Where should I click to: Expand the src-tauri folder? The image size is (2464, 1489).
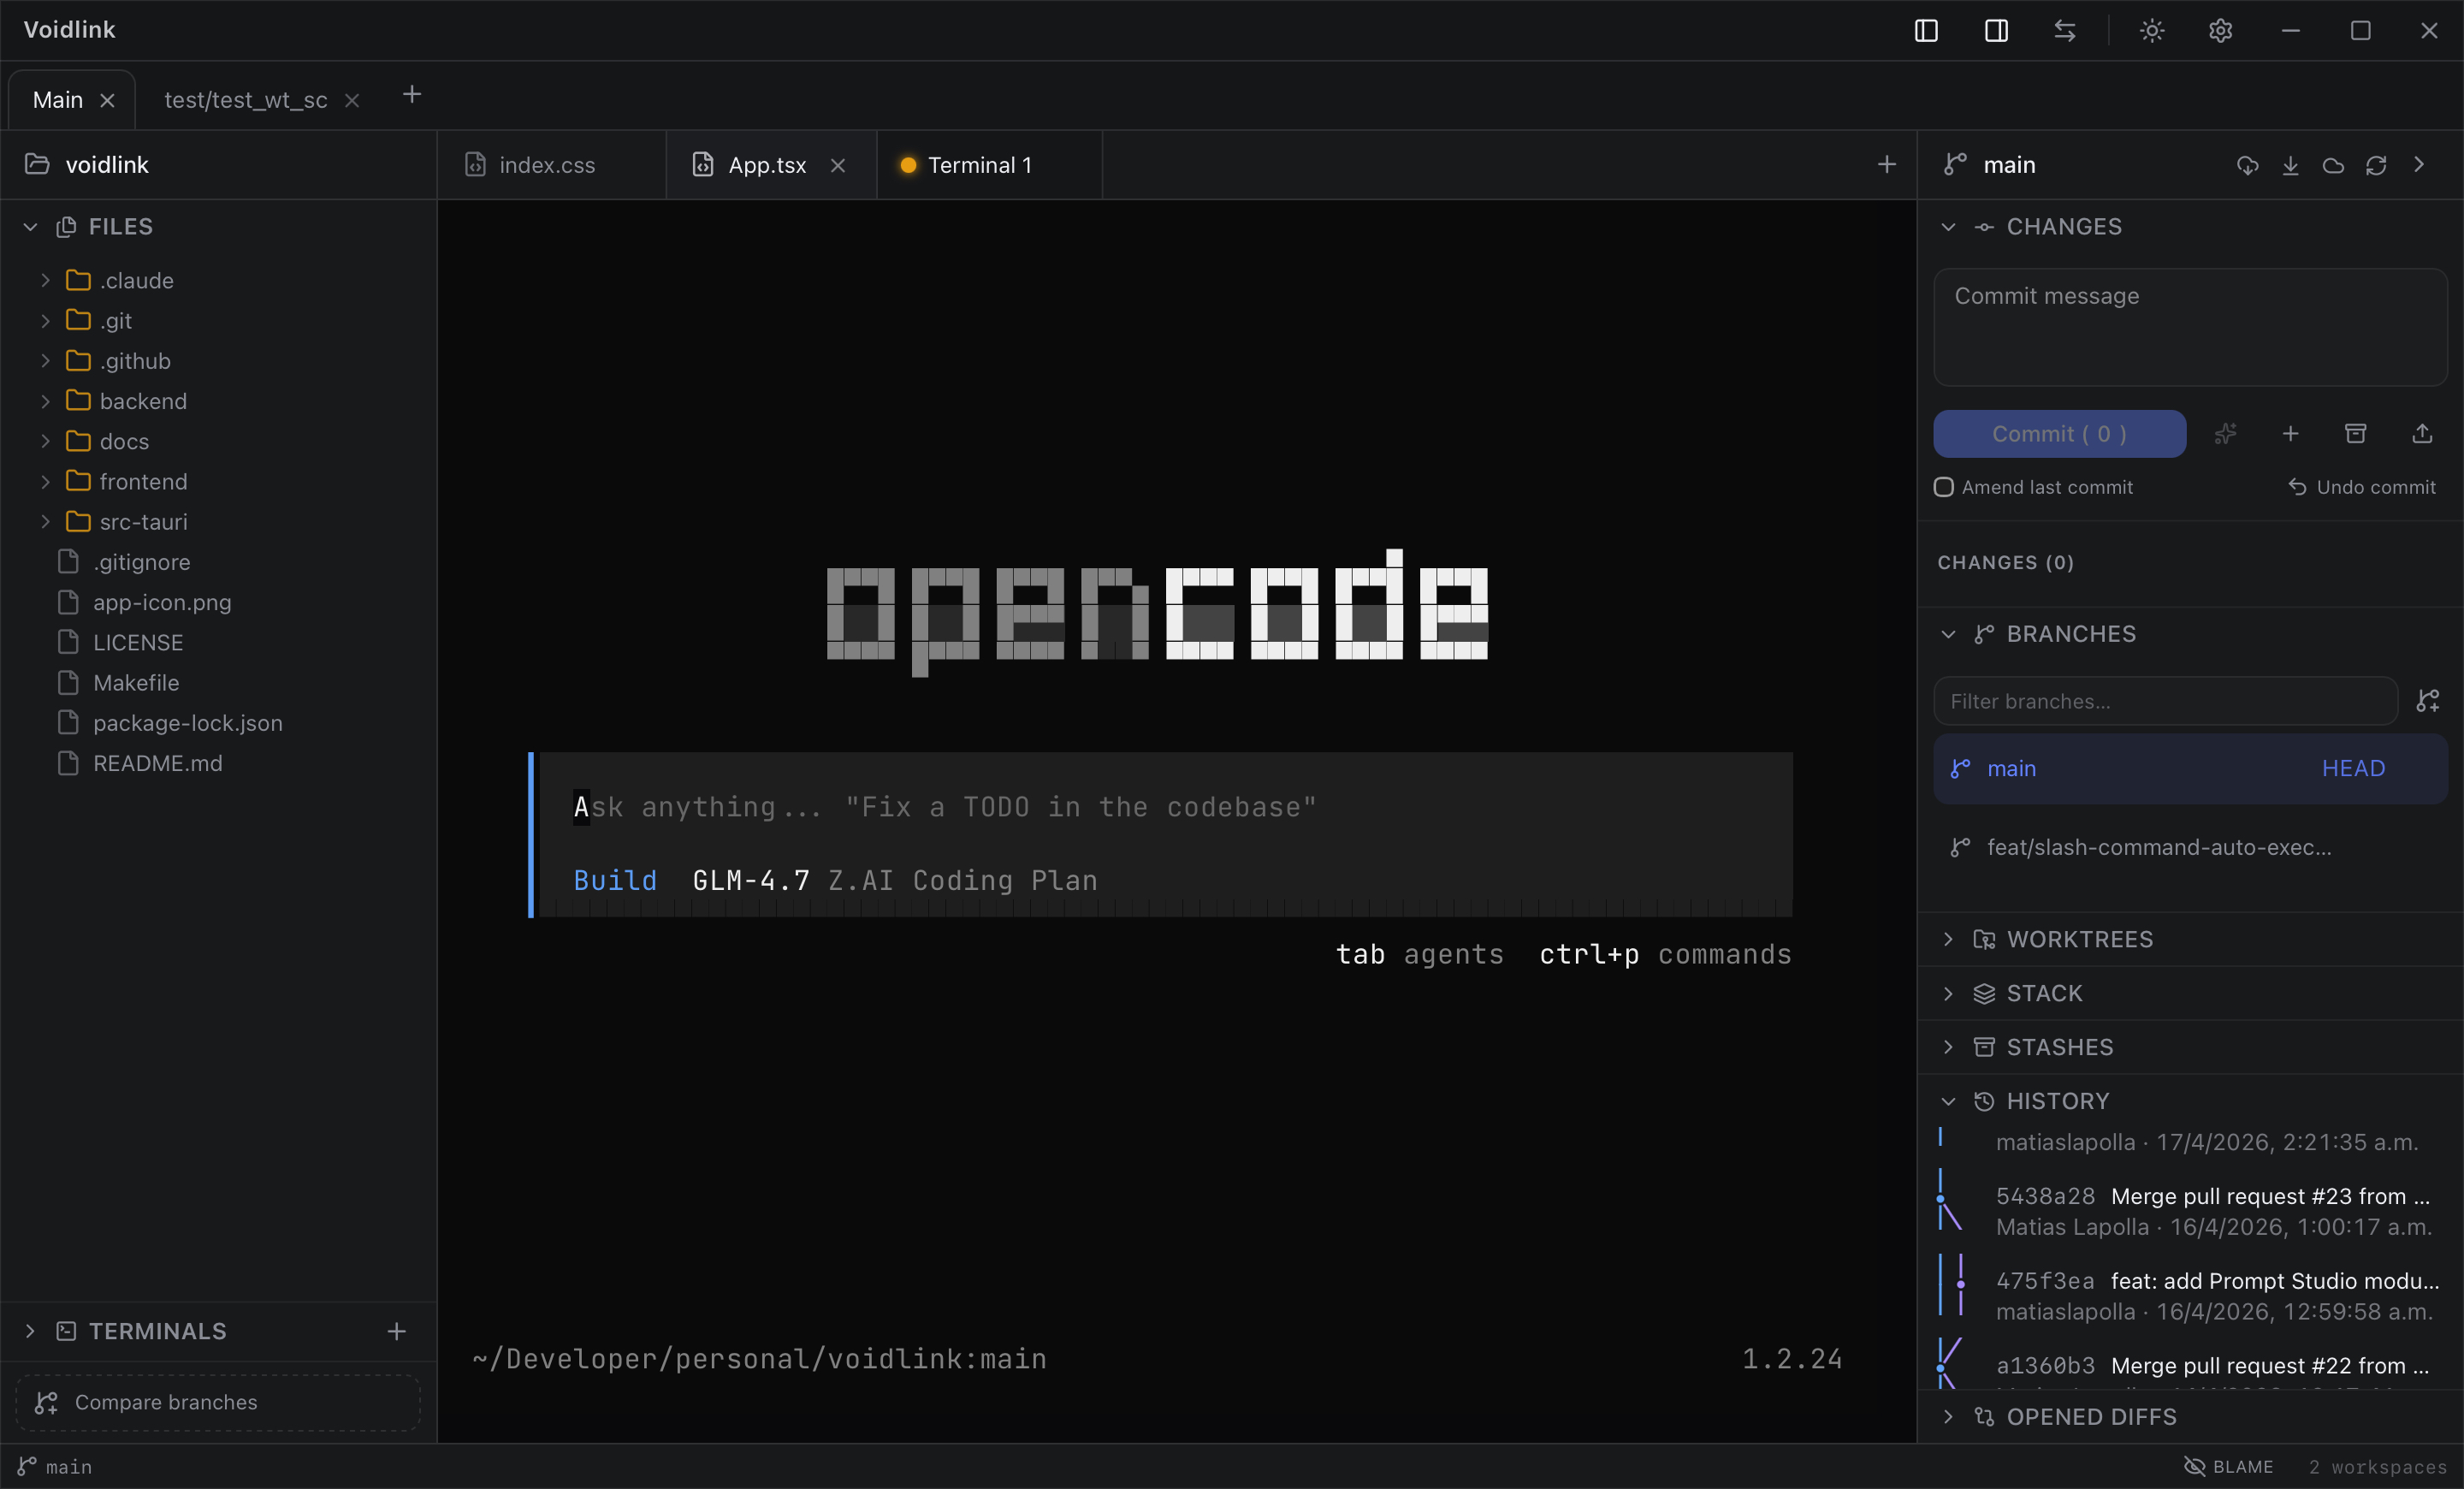tap(45, 522)
